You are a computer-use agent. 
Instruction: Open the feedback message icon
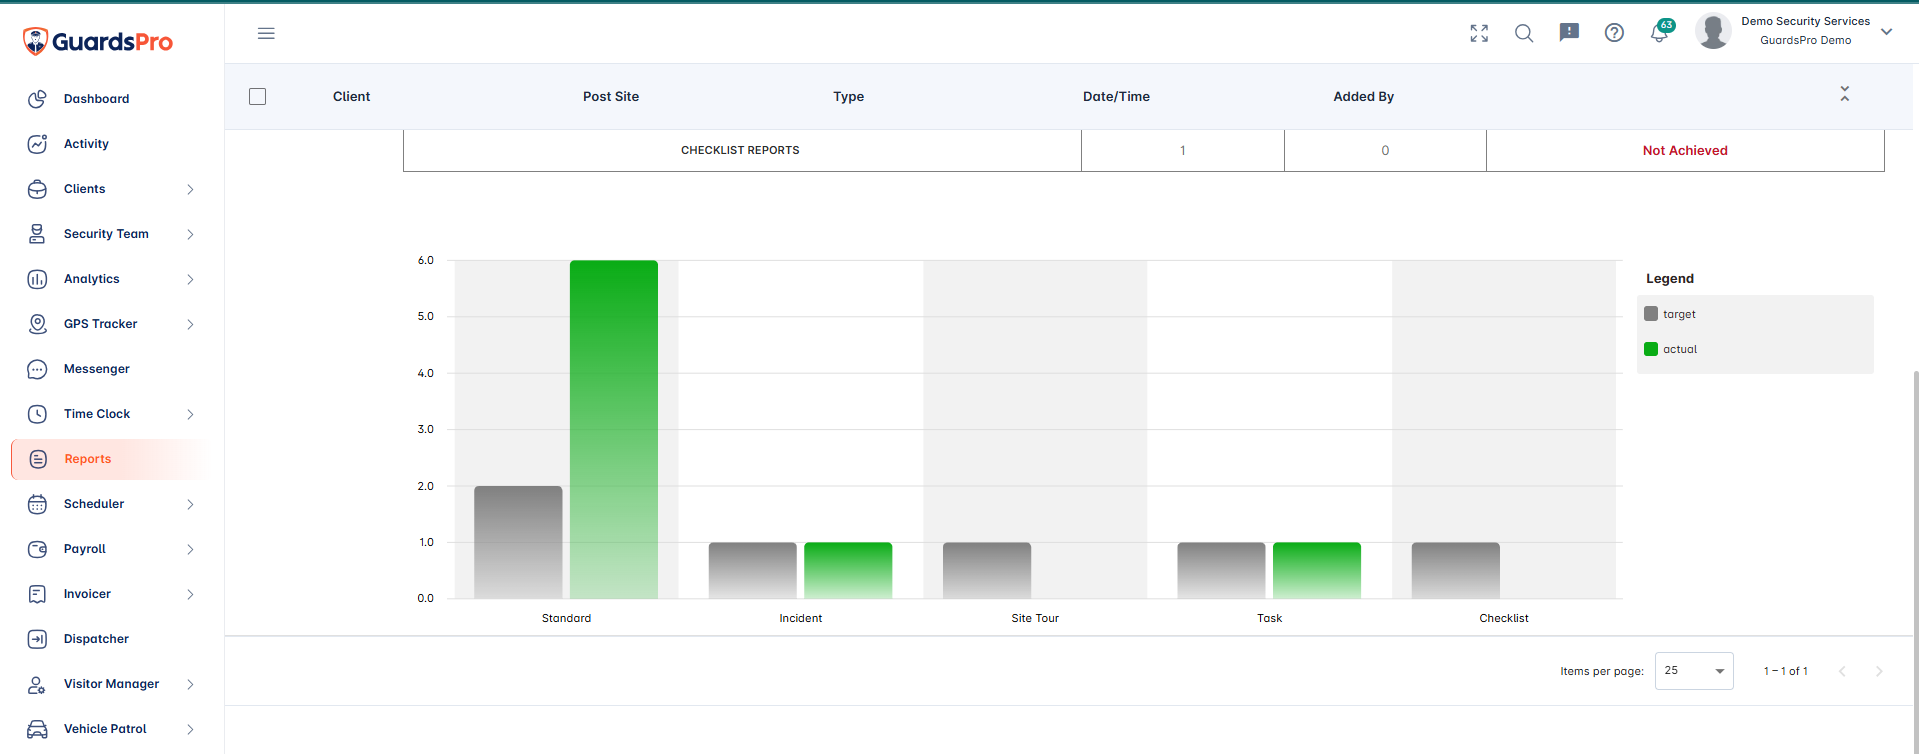pos(1569,33)
